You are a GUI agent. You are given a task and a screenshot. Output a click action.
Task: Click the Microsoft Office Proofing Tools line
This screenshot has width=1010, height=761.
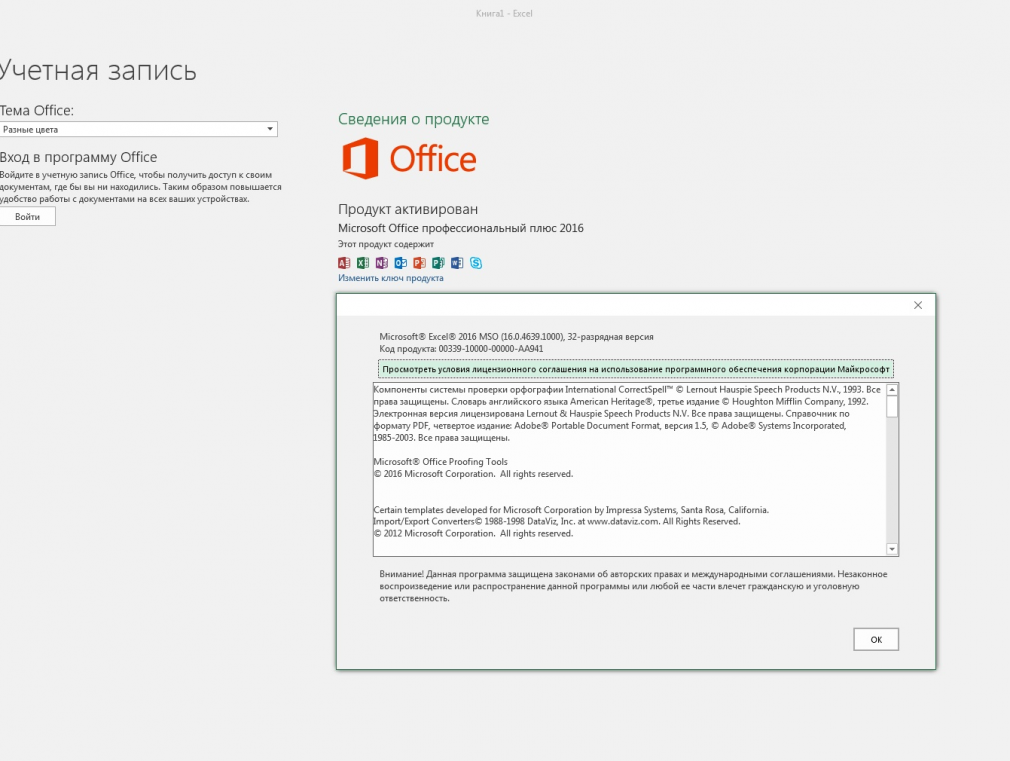(441, 461)
